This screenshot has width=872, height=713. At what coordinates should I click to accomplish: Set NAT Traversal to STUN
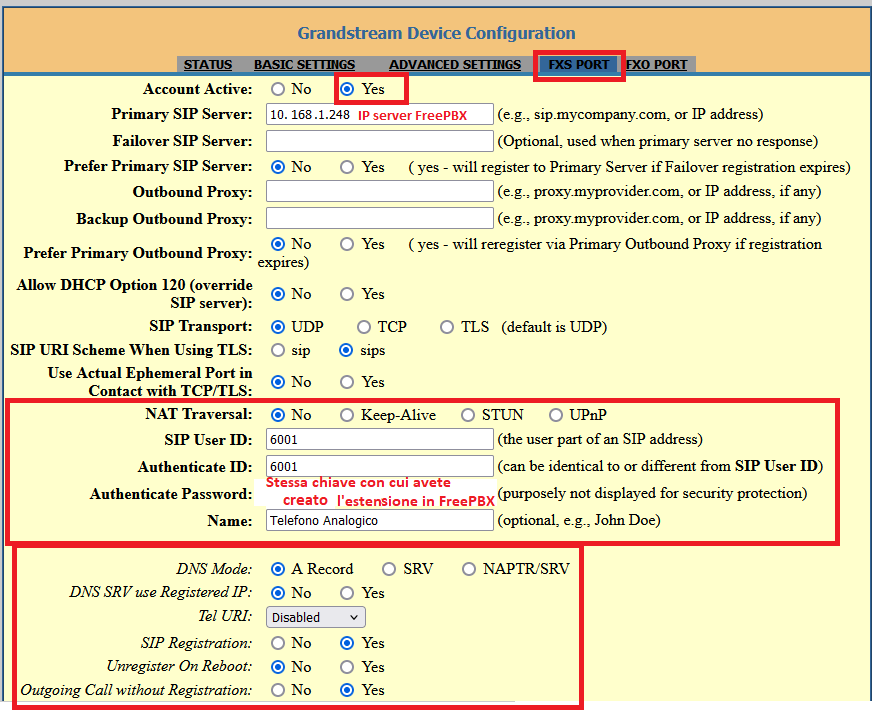468,415
